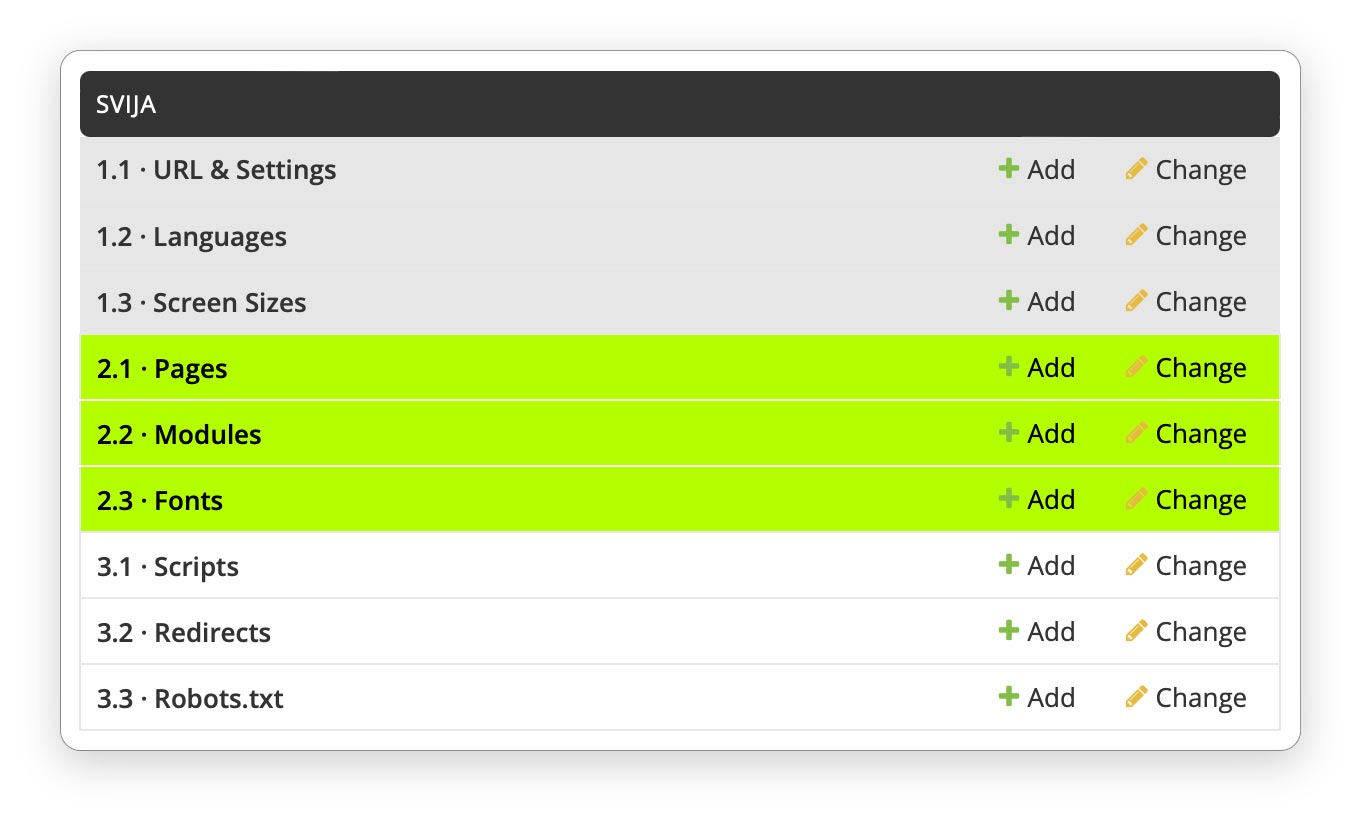1362x822 pixels.
Task: Click the pencil icon for URL & Settings
Action: pyautogui.click(x=1135, y=169)
